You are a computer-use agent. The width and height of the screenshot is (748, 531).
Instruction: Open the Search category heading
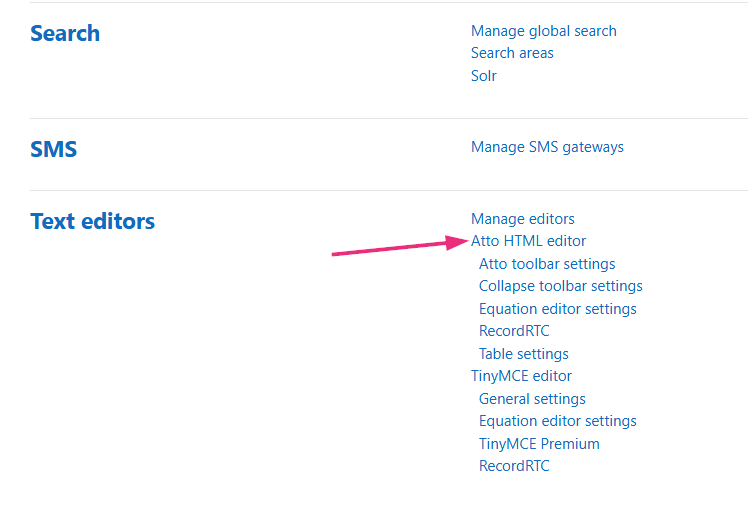point(65,33)
